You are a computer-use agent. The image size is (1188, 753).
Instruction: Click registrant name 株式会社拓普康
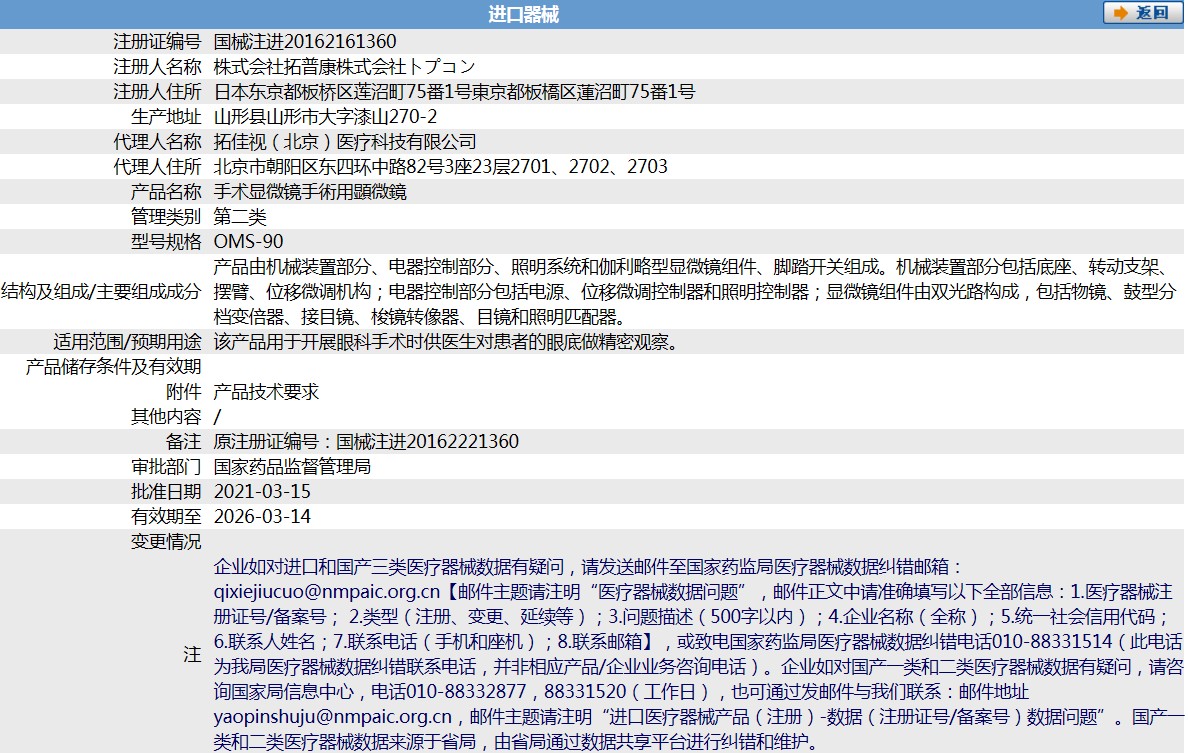[276, 67]
